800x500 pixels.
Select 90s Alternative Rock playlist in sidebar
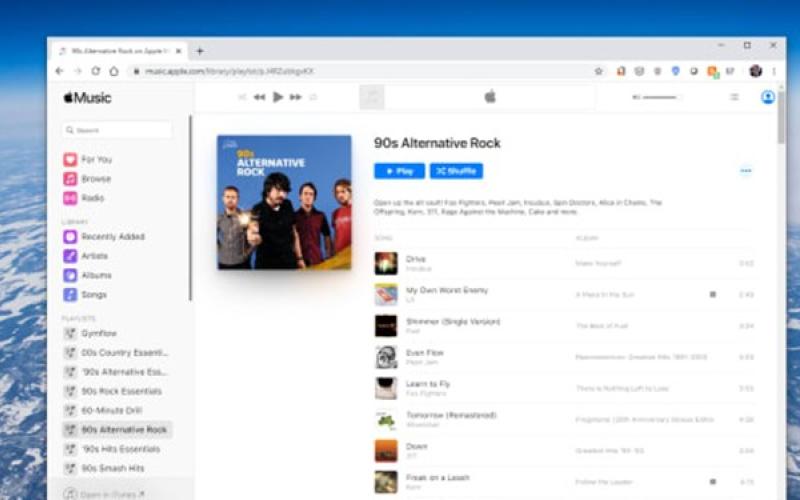pyautogui.click(x=117, y=430)
